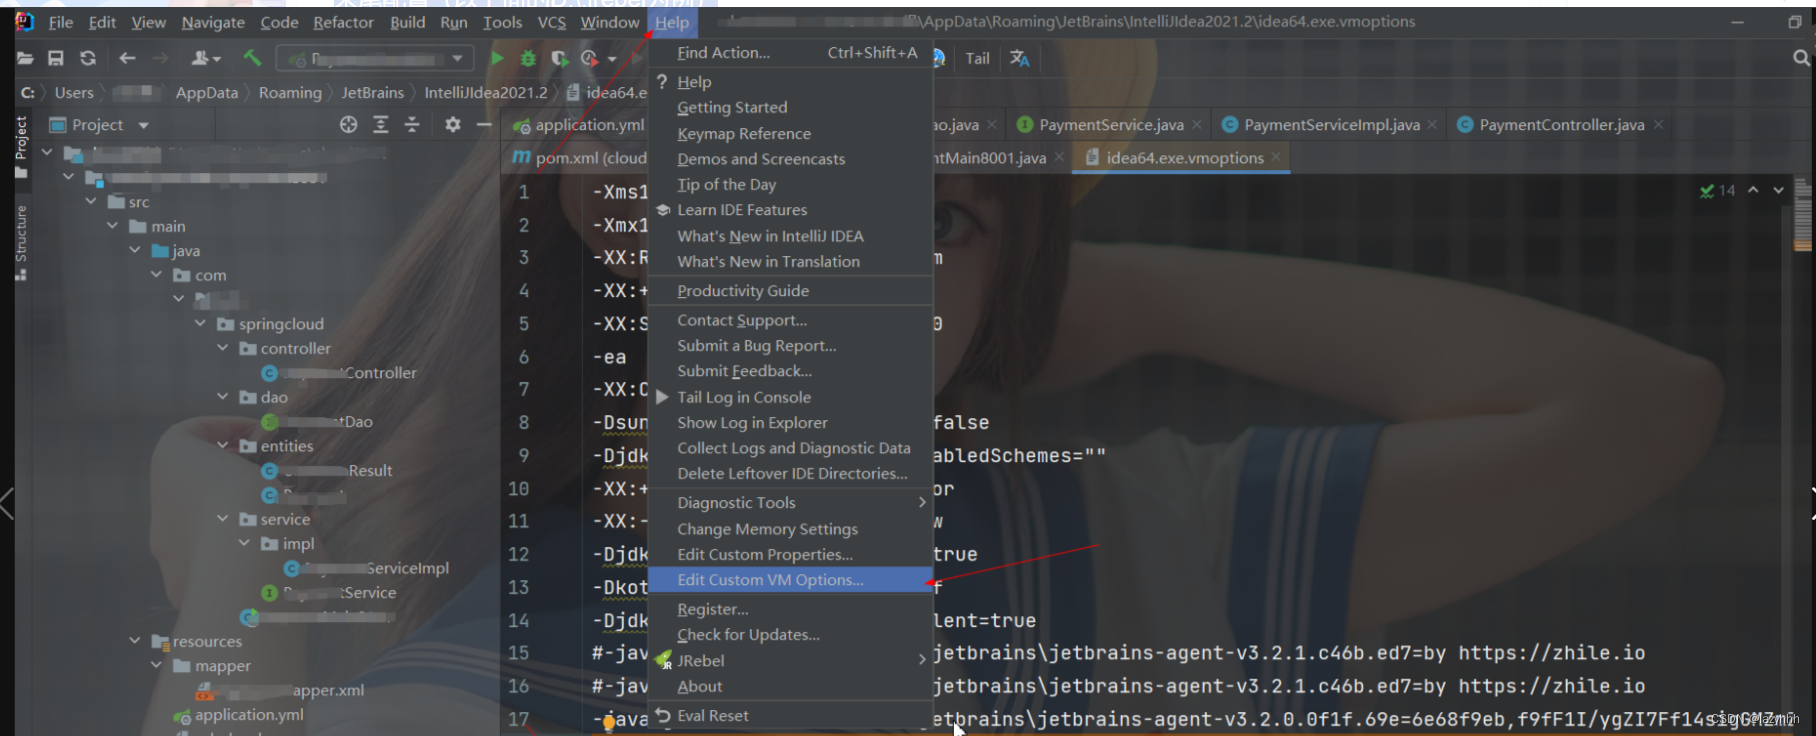Switch to the PaymentServiceImpl.java tab

1330,125
